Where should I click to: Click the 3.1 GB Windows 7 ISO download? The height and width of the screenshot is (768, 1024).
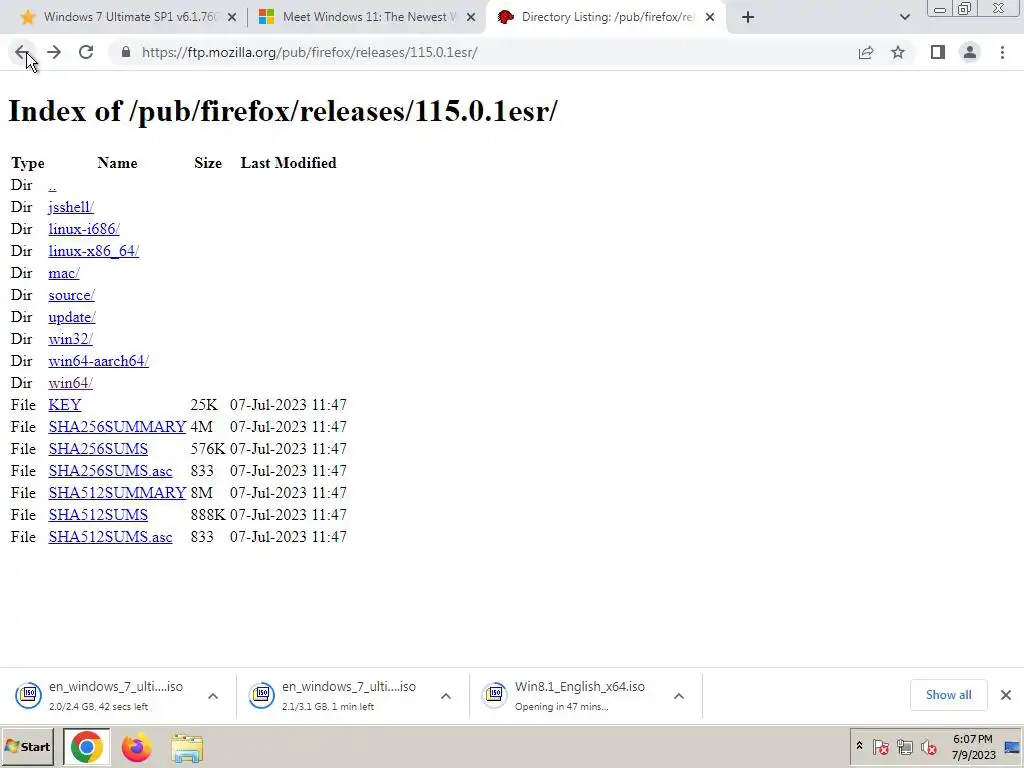(338, 696)
